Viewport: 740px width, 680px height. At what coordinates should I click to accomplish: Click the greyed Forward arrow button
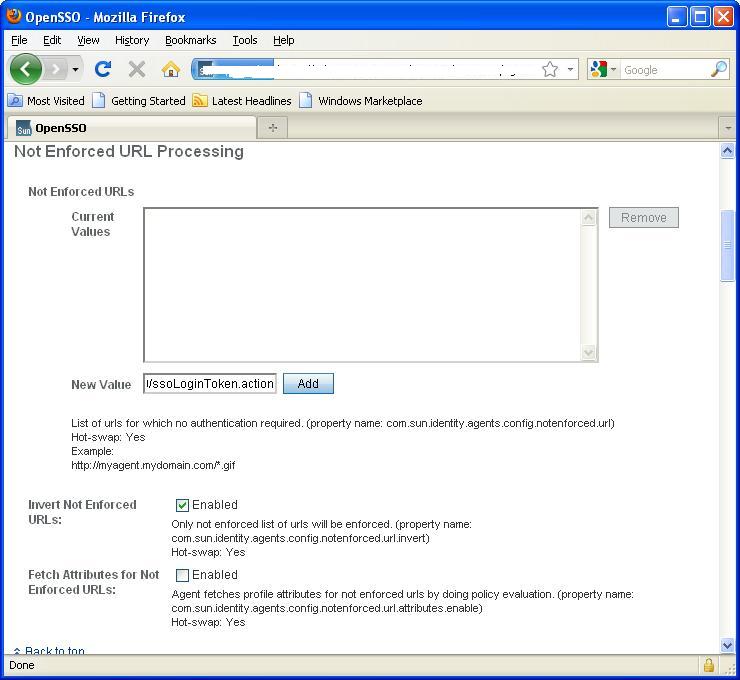(57, 70)
